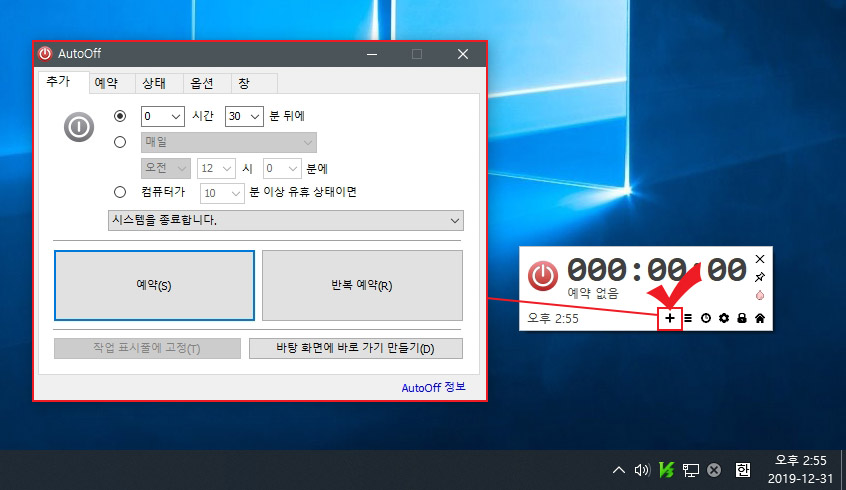
Task: Close the AutoOff window
Action: [462, 54]
